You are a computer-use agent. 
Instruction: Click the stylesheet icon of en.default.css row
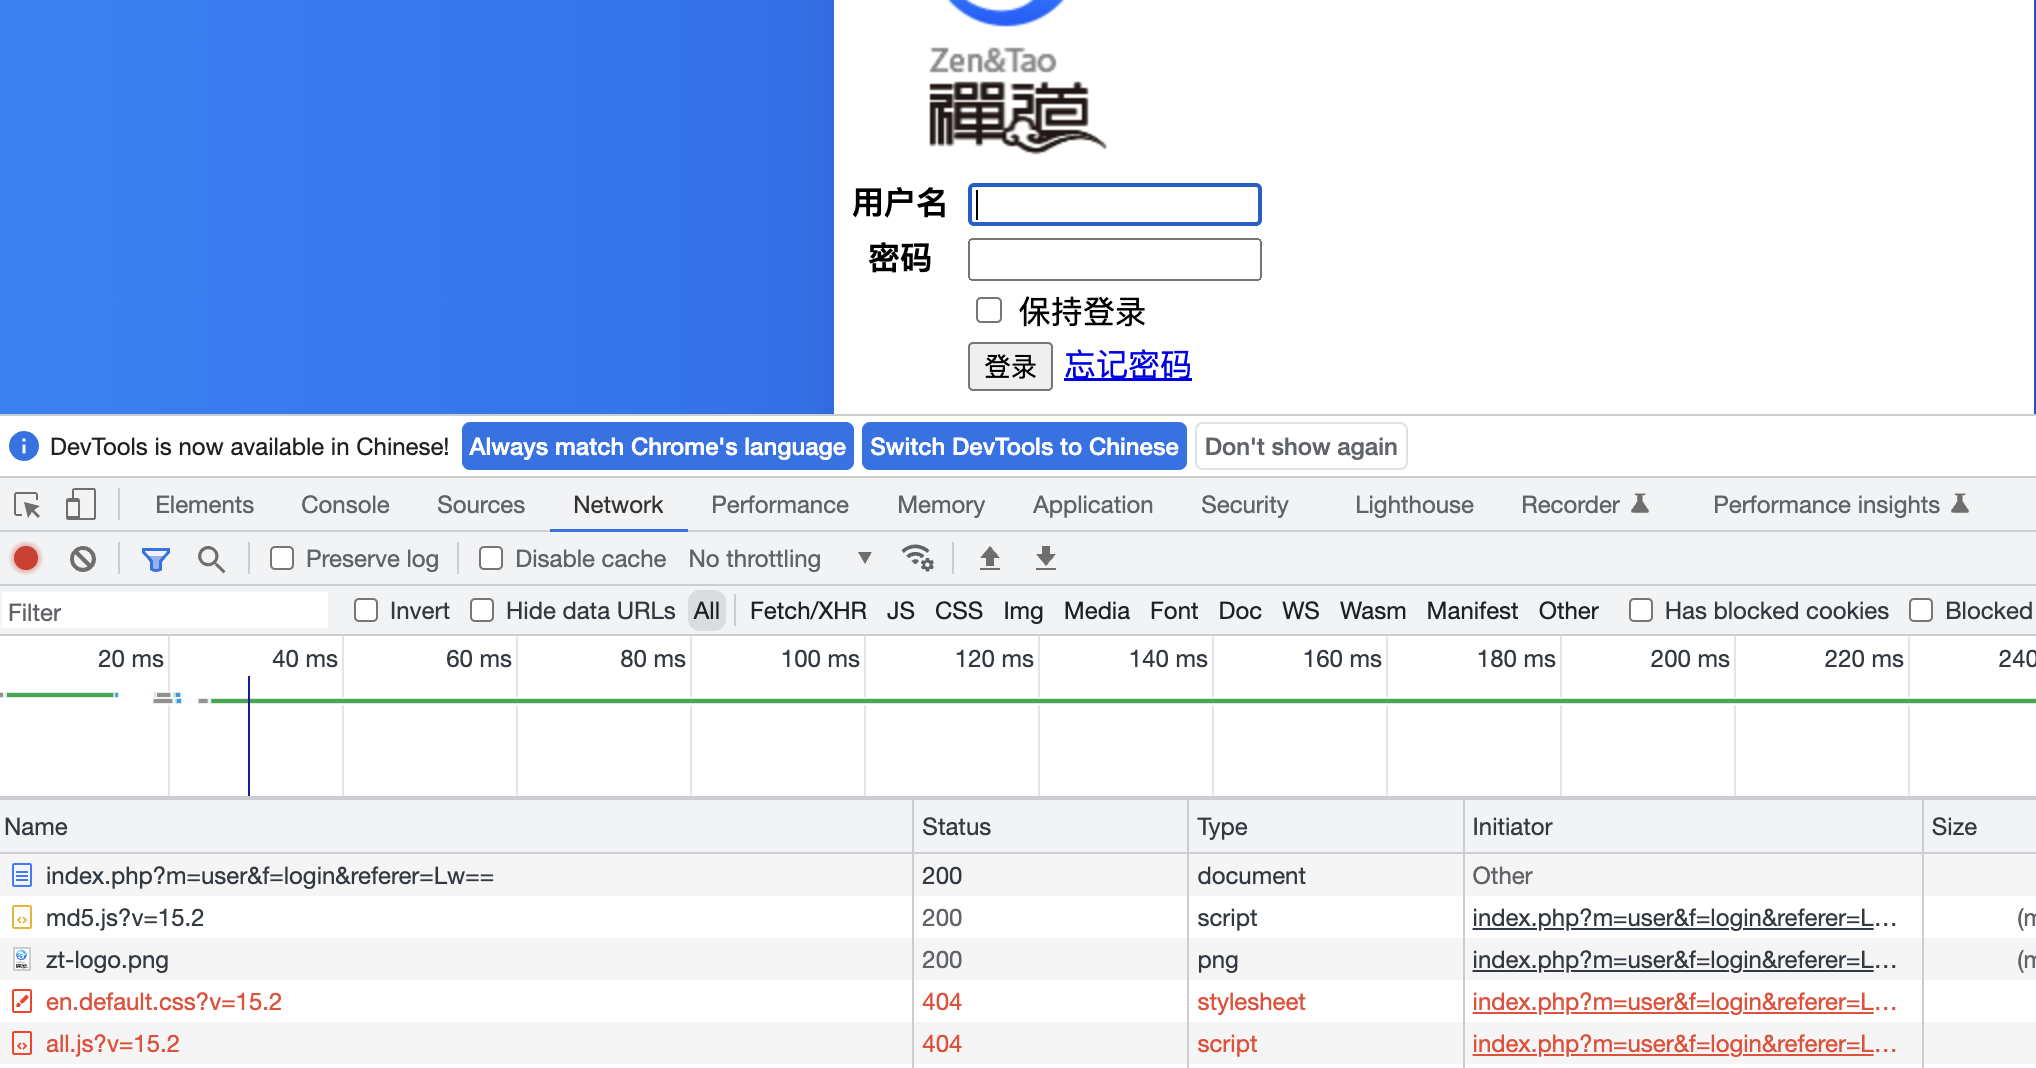coord(22,1002)
